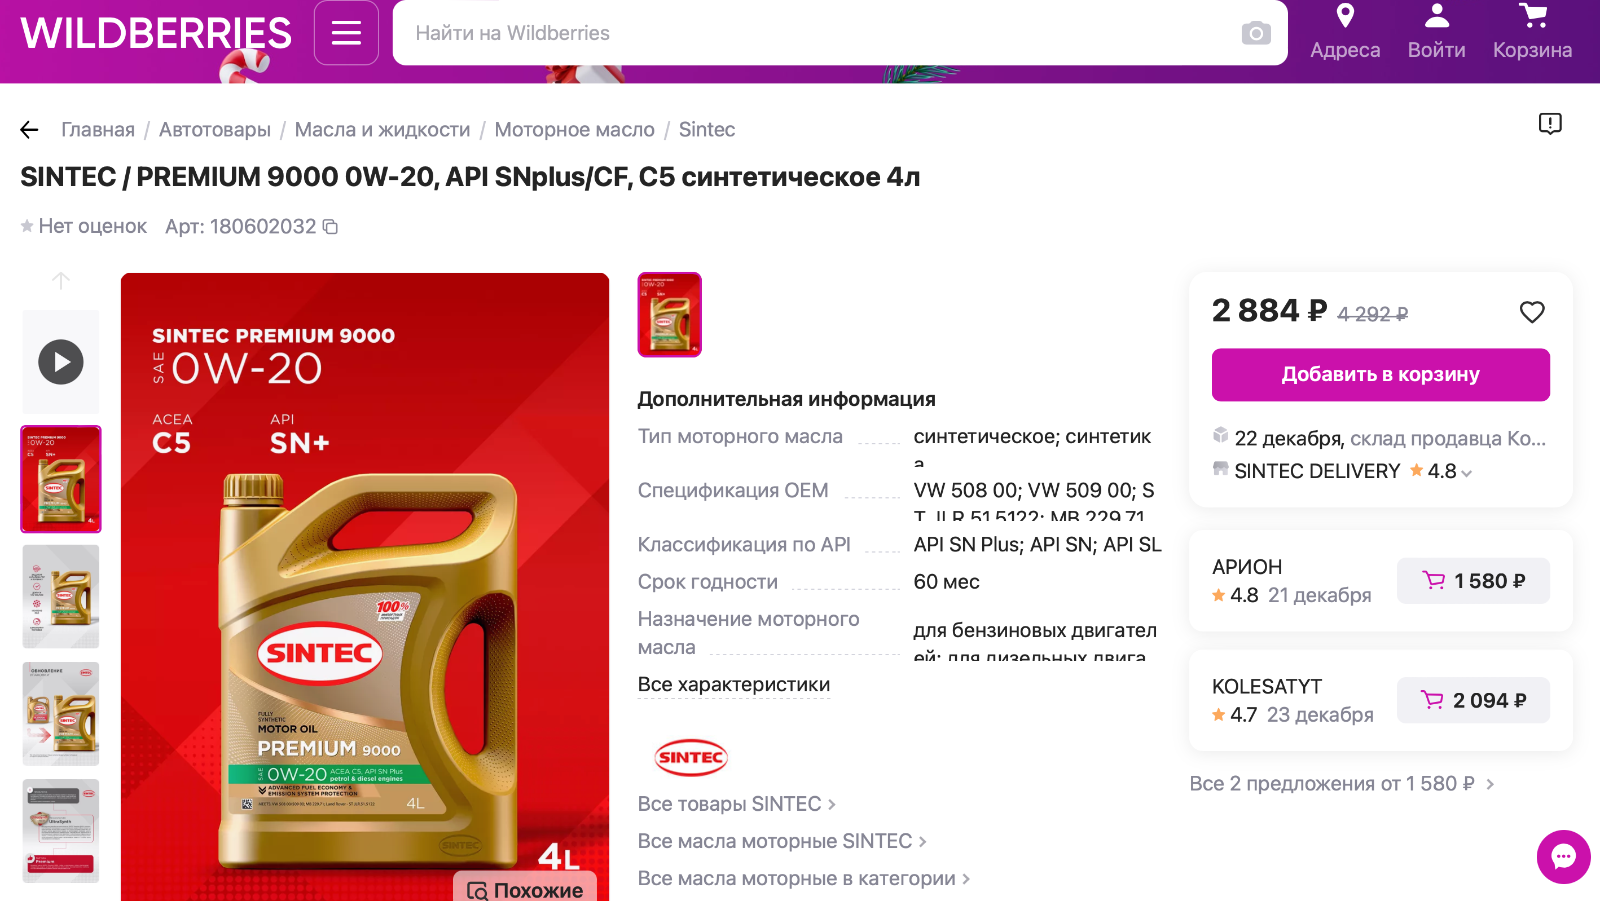The height and width of the screenshot is (901, 1600).
Task: Open the Корзина shopping cart
Action: (x=1532, y=32)
